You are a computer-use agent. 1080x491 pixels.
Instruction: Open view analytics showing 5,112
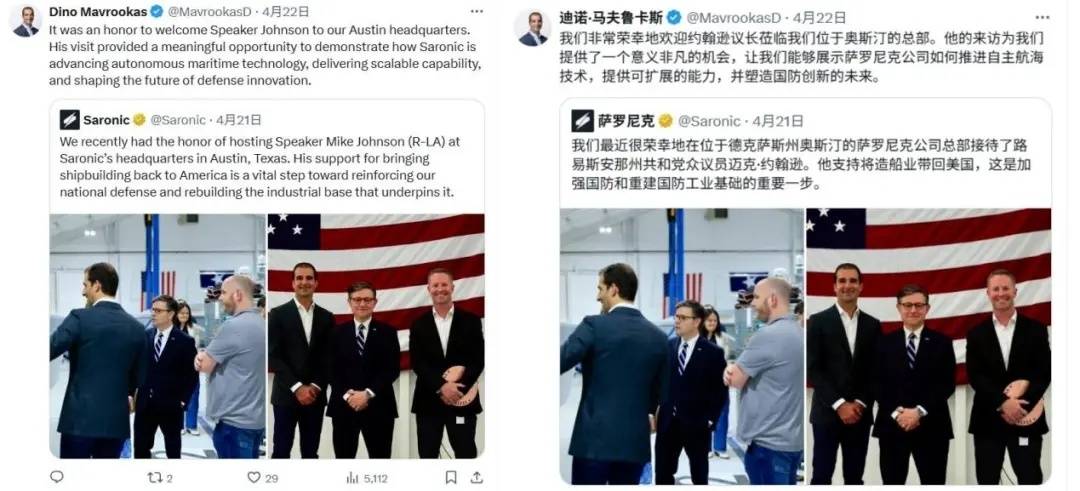coord(366,477)
